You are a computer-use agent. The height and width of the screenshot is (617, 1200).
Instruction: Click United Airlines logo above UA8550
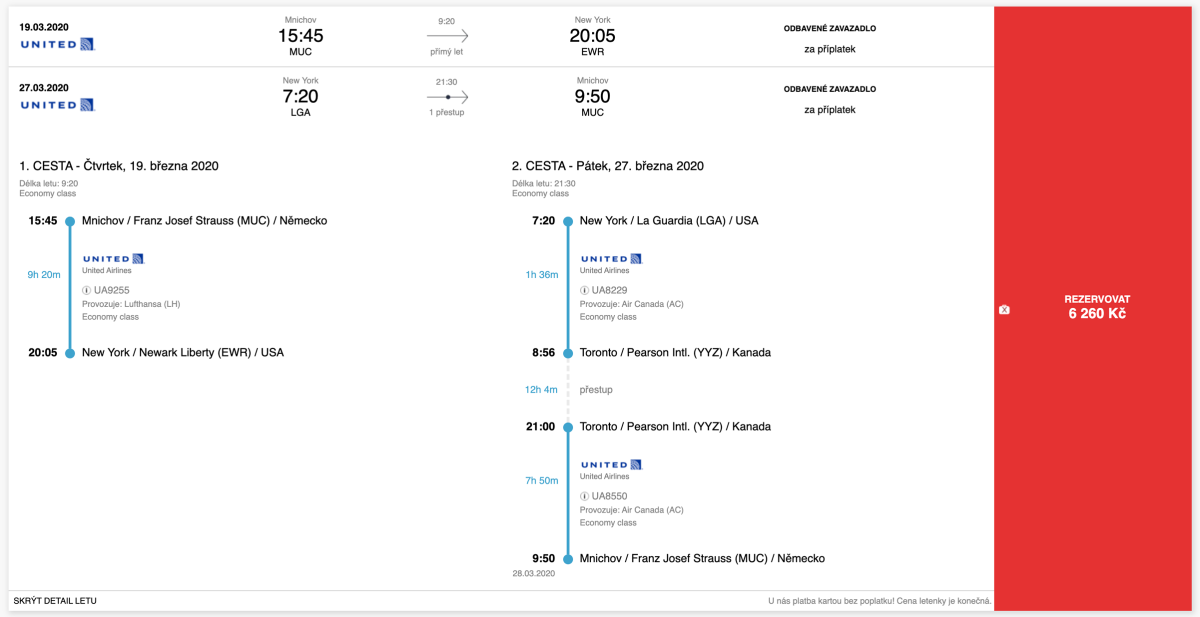611,464
